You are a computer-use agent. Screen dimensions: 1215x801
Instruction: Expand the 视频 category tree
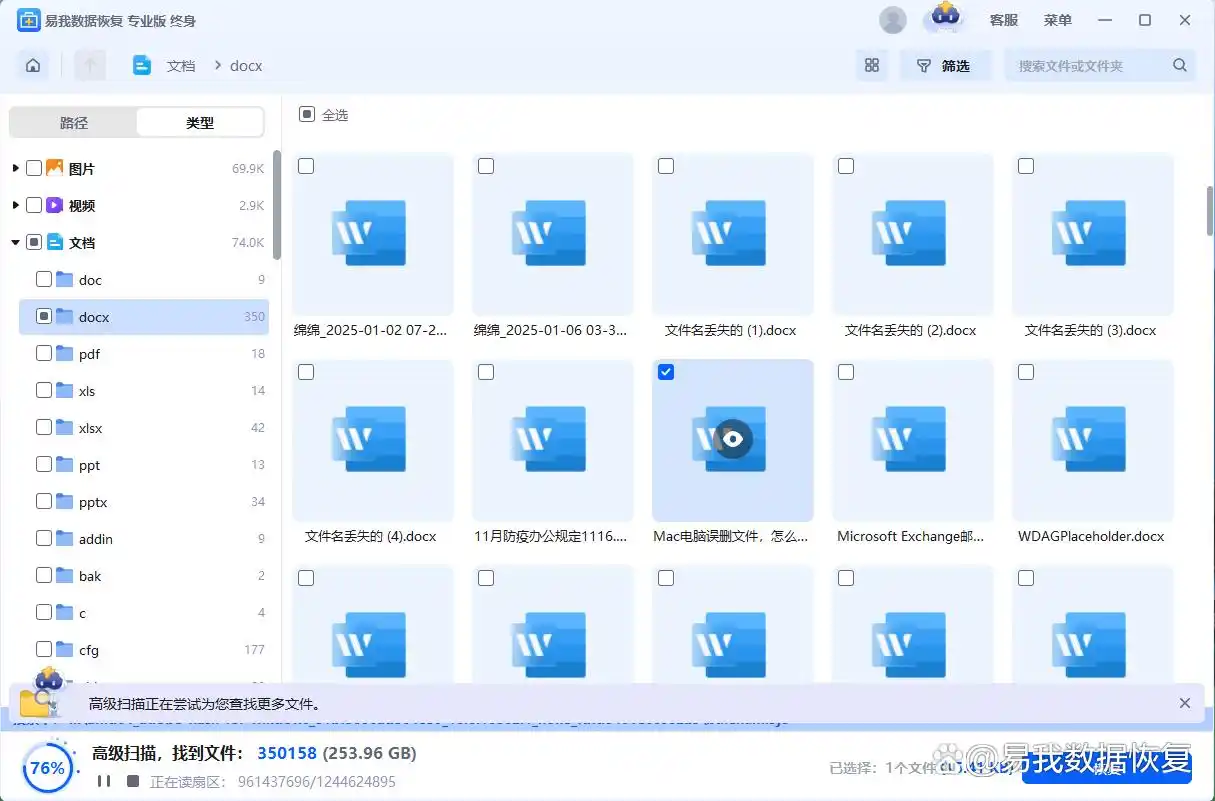click(14, 205)
